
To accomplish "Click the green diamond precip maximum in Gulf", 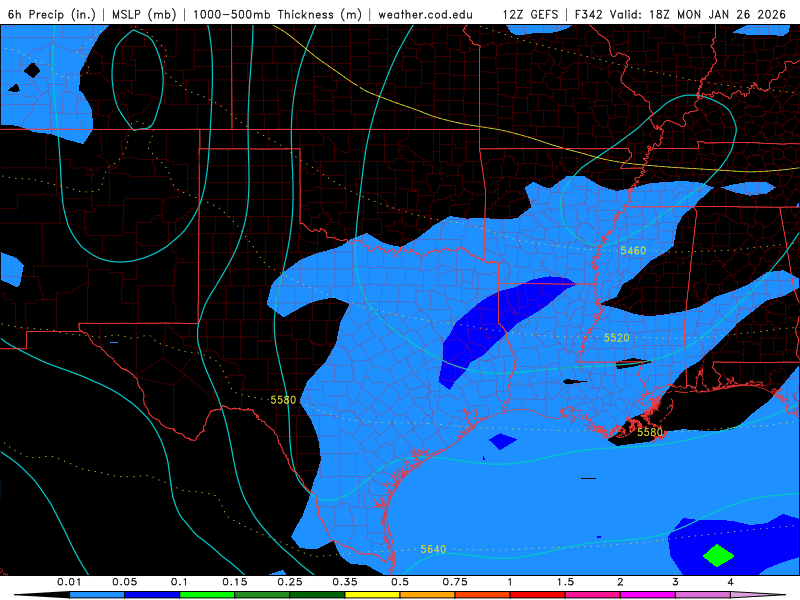I will point(718,556).
